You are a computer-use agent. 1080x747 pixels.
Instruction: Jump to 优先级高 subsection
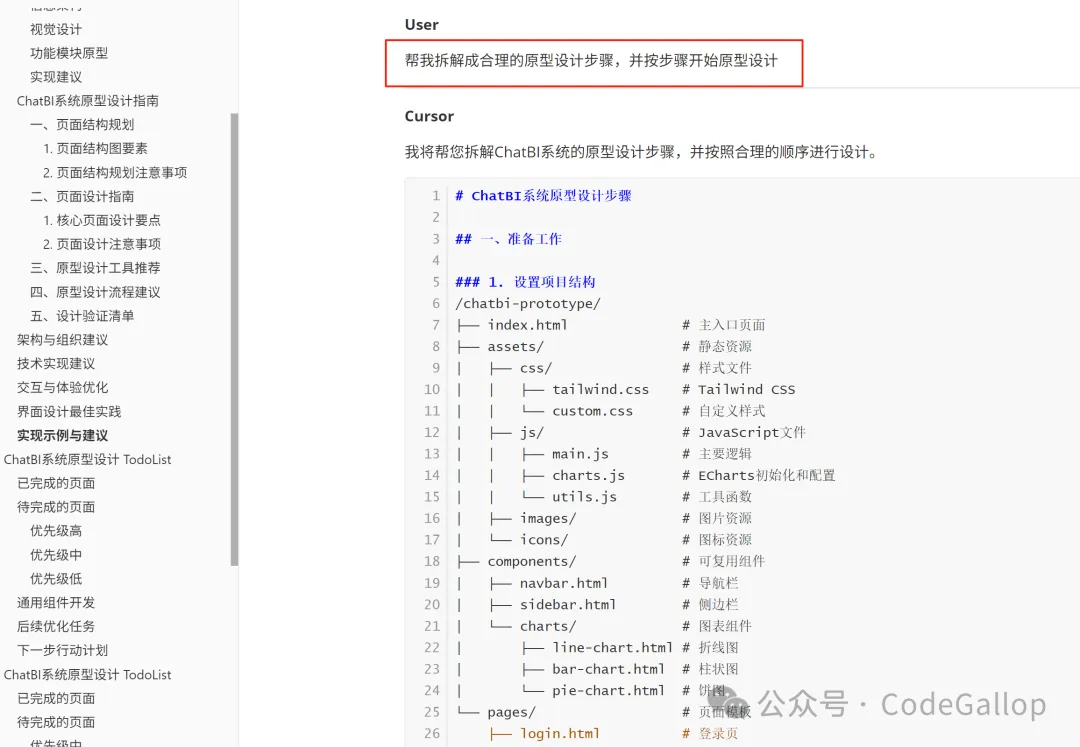tap(56, 531)
